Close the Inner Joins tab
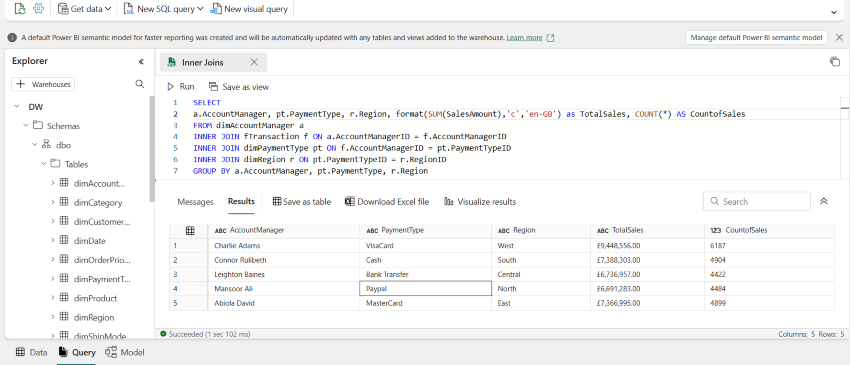 coord(254,62)
